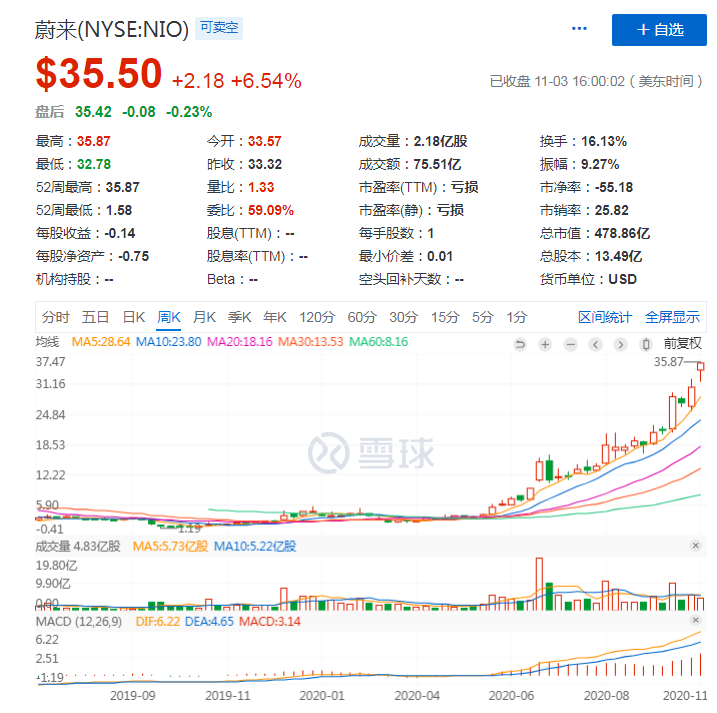Click the MA60:8.16 legend label
Image resolution: width=717 pixels, height=713 pixels.
click(378, 342)
